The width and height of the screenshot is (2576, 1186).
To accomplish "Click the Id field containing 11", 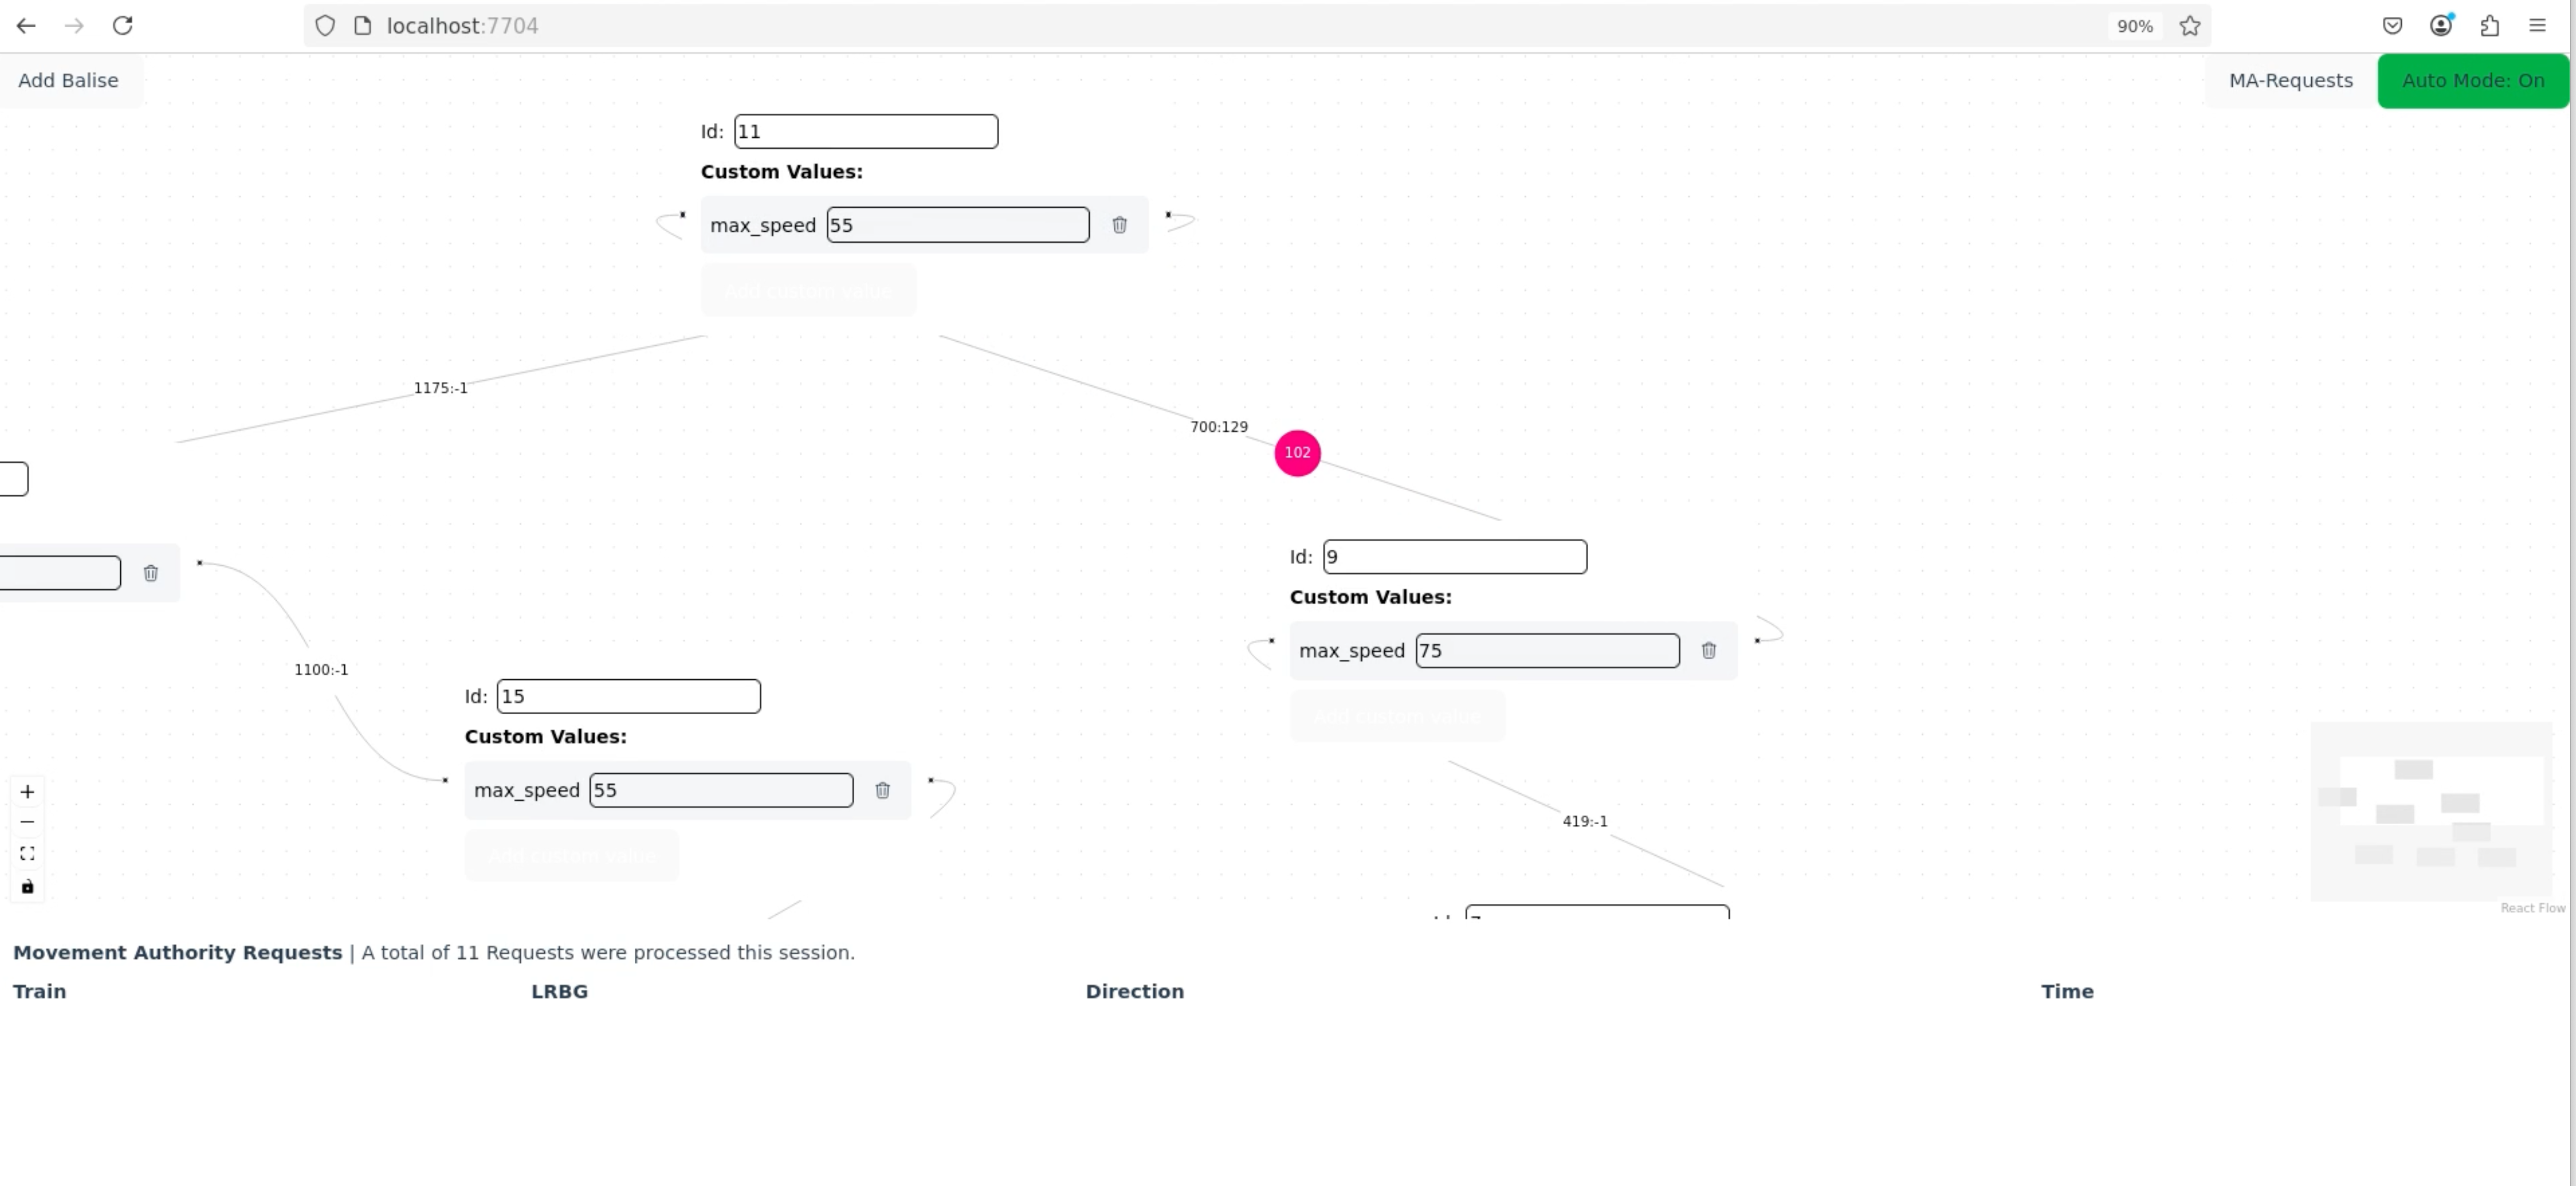I will pyautogui.click(x=866, y=131).
